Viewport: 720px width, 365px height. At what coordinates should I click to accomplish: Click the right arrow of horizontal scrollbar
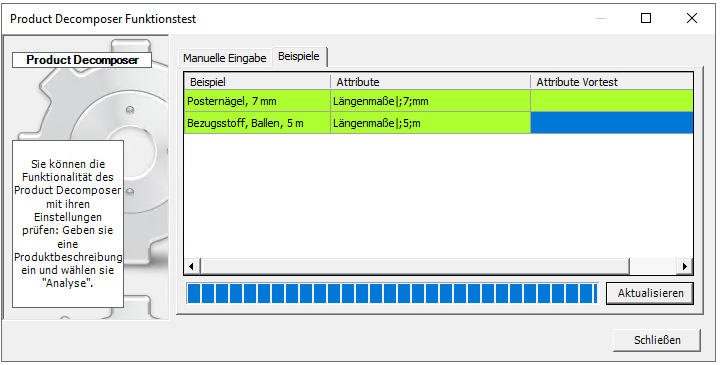[685, 266]
